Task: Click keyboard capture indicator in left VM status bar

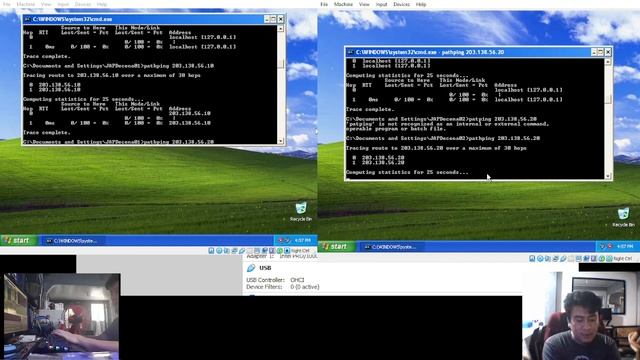Action: (287, 251)
